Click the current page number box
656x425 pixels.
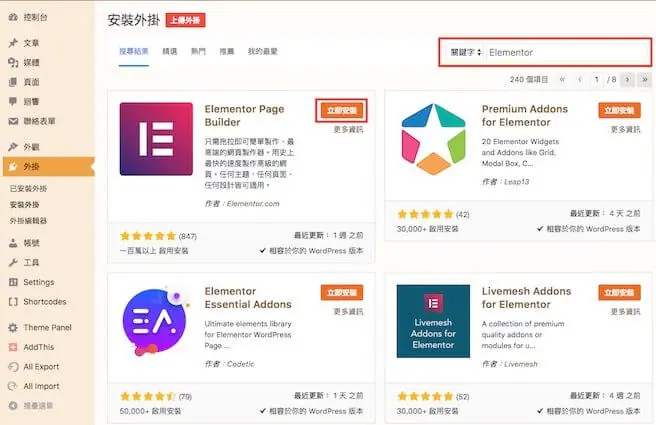[x=597, y=79]
